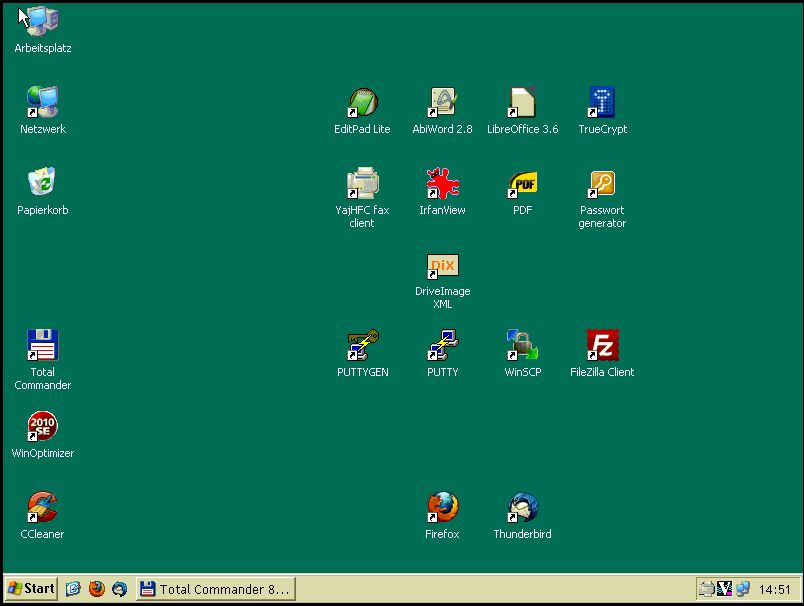This screenshot has width=804, height=606.
Task: Open the network connection tray icon
Action: (x=742, y=589)
